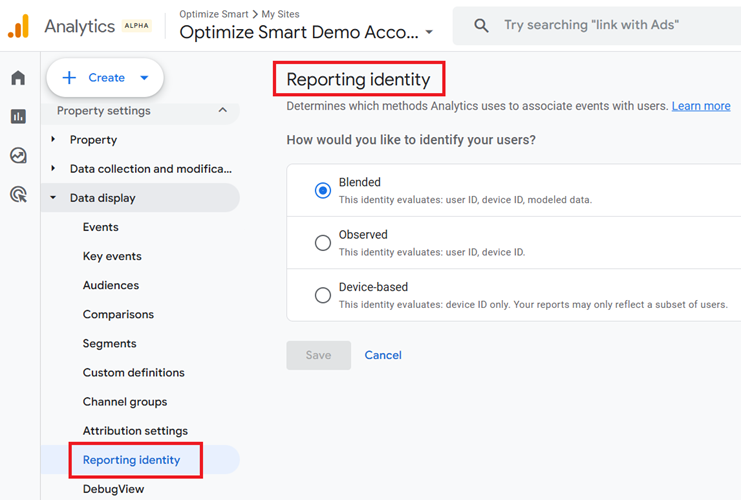Click the Cancel link

[x=383, y=355]
